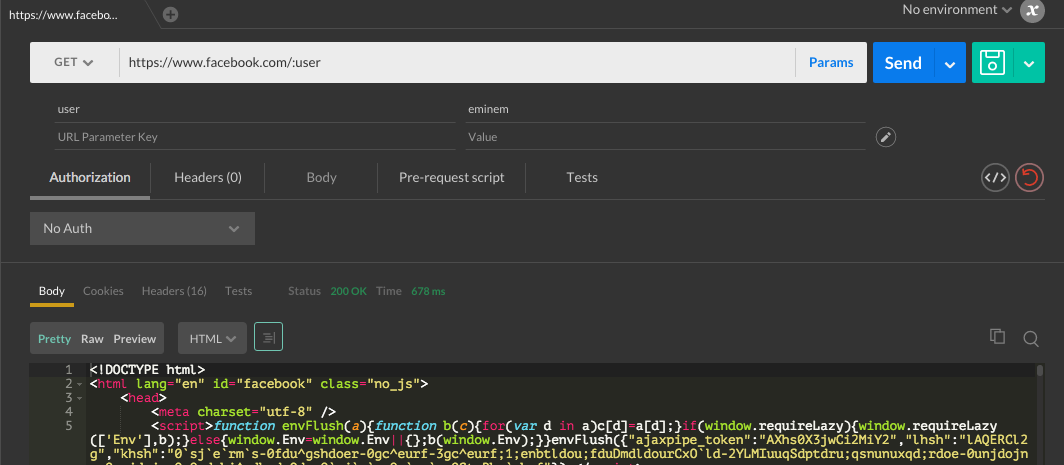Open the response Headers (16) tab
The height and width of the screenshot is (465, 1064).
(174, 291)
